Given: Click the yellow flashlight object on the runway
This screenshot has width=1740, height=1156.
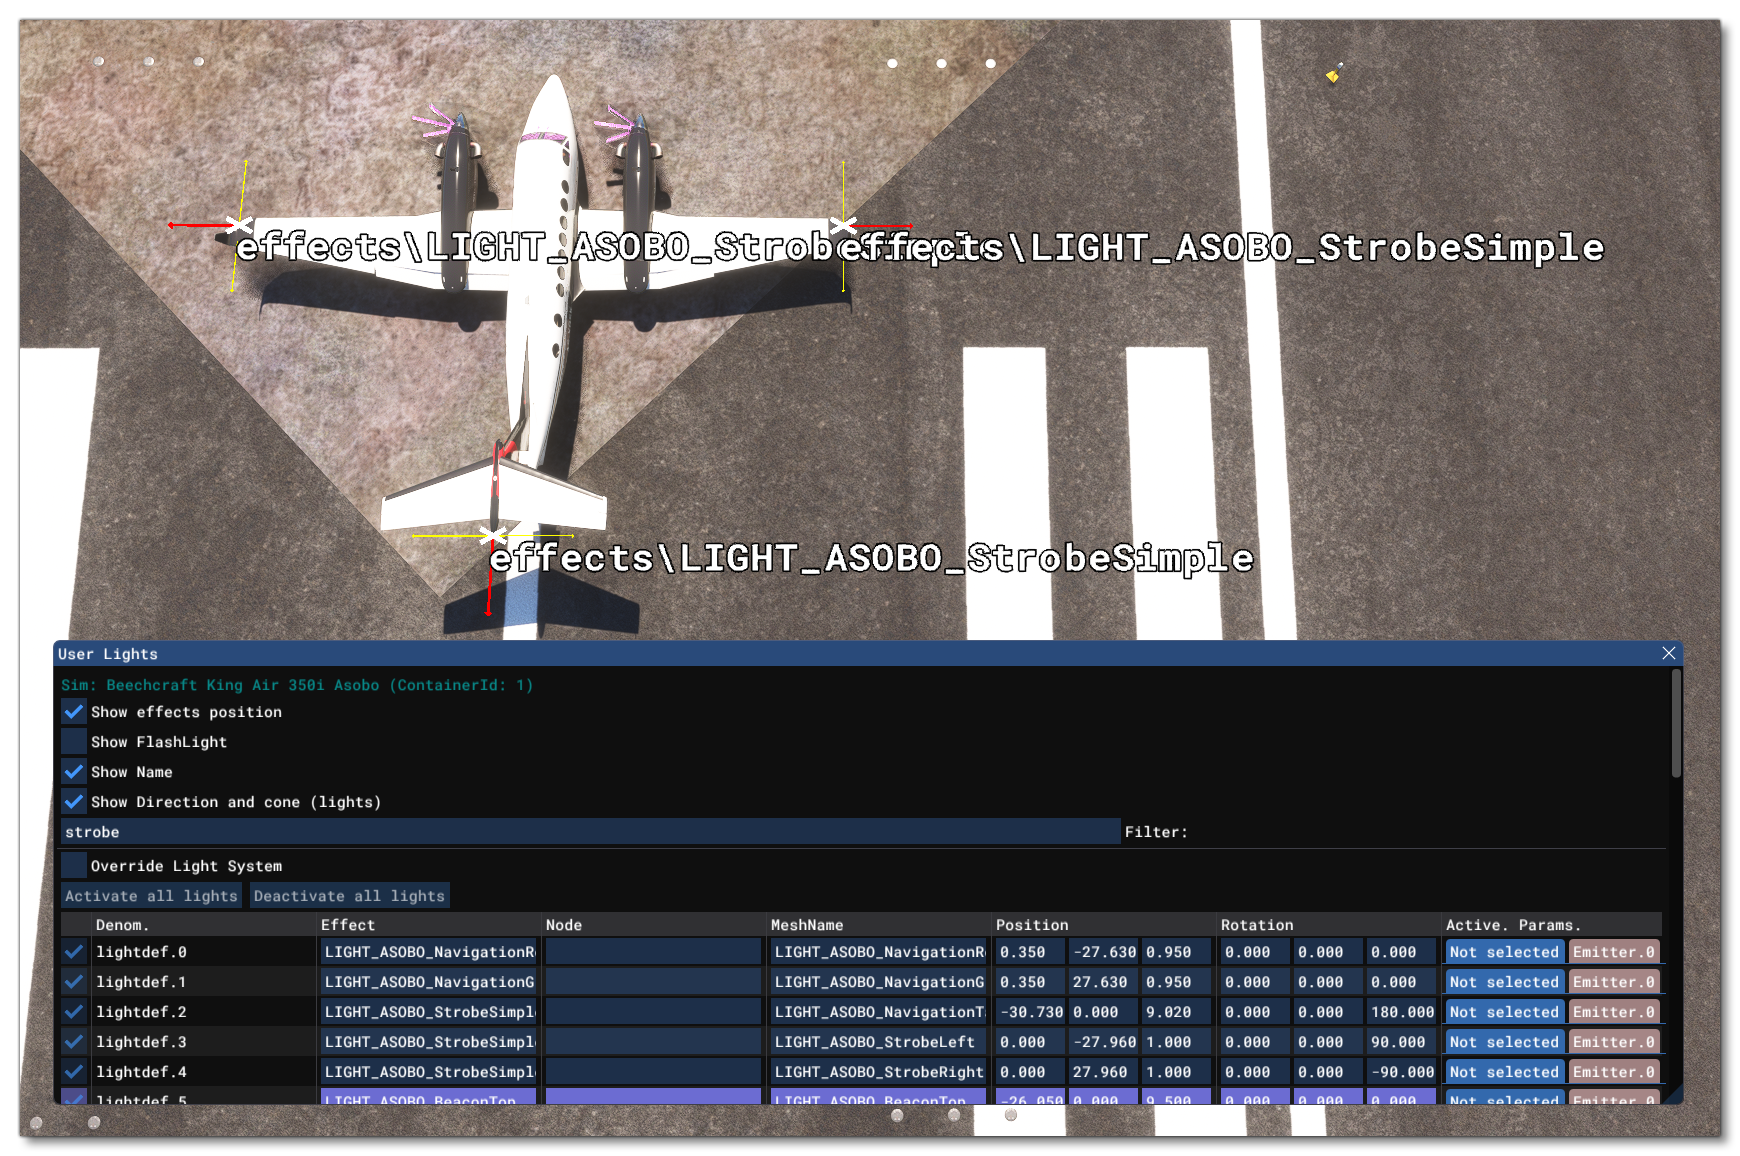Looking at the screenshot, I should (x=1332, y=73).
